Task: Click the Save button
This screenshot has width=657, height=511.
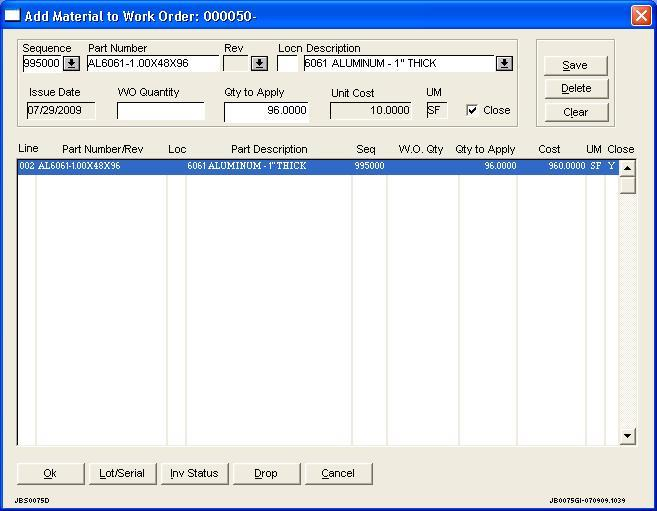Action: tap(575, 65)
